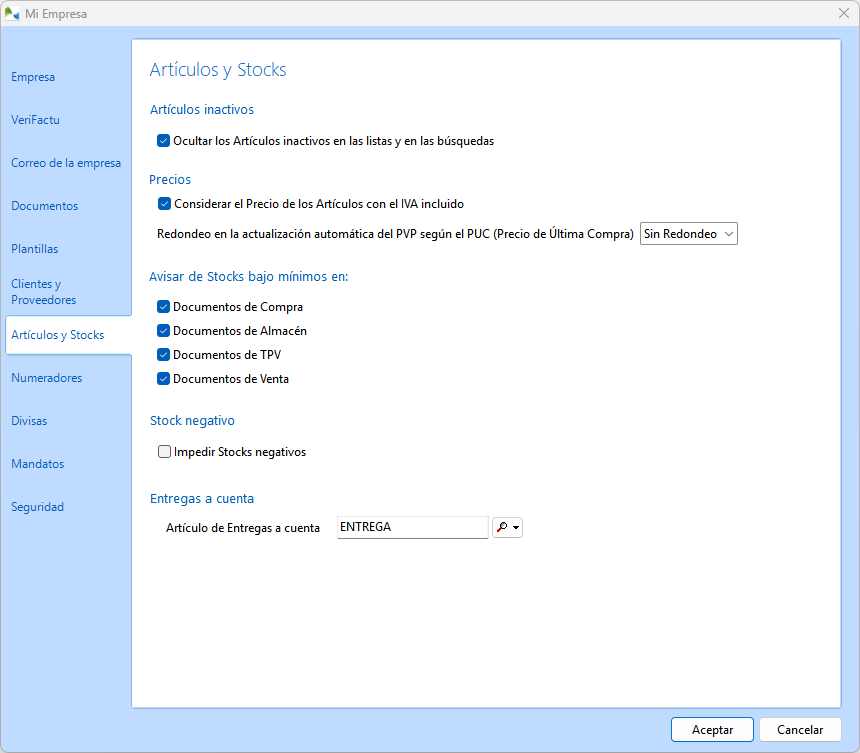Open Clientes y Proveedores section
Image resolution: width=860 pixels, height=753 pixels.
[44, 292]
